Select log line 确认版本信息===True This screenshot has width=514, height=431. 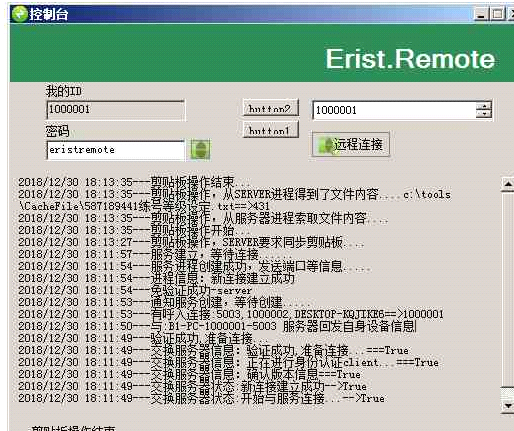(189, 374)
